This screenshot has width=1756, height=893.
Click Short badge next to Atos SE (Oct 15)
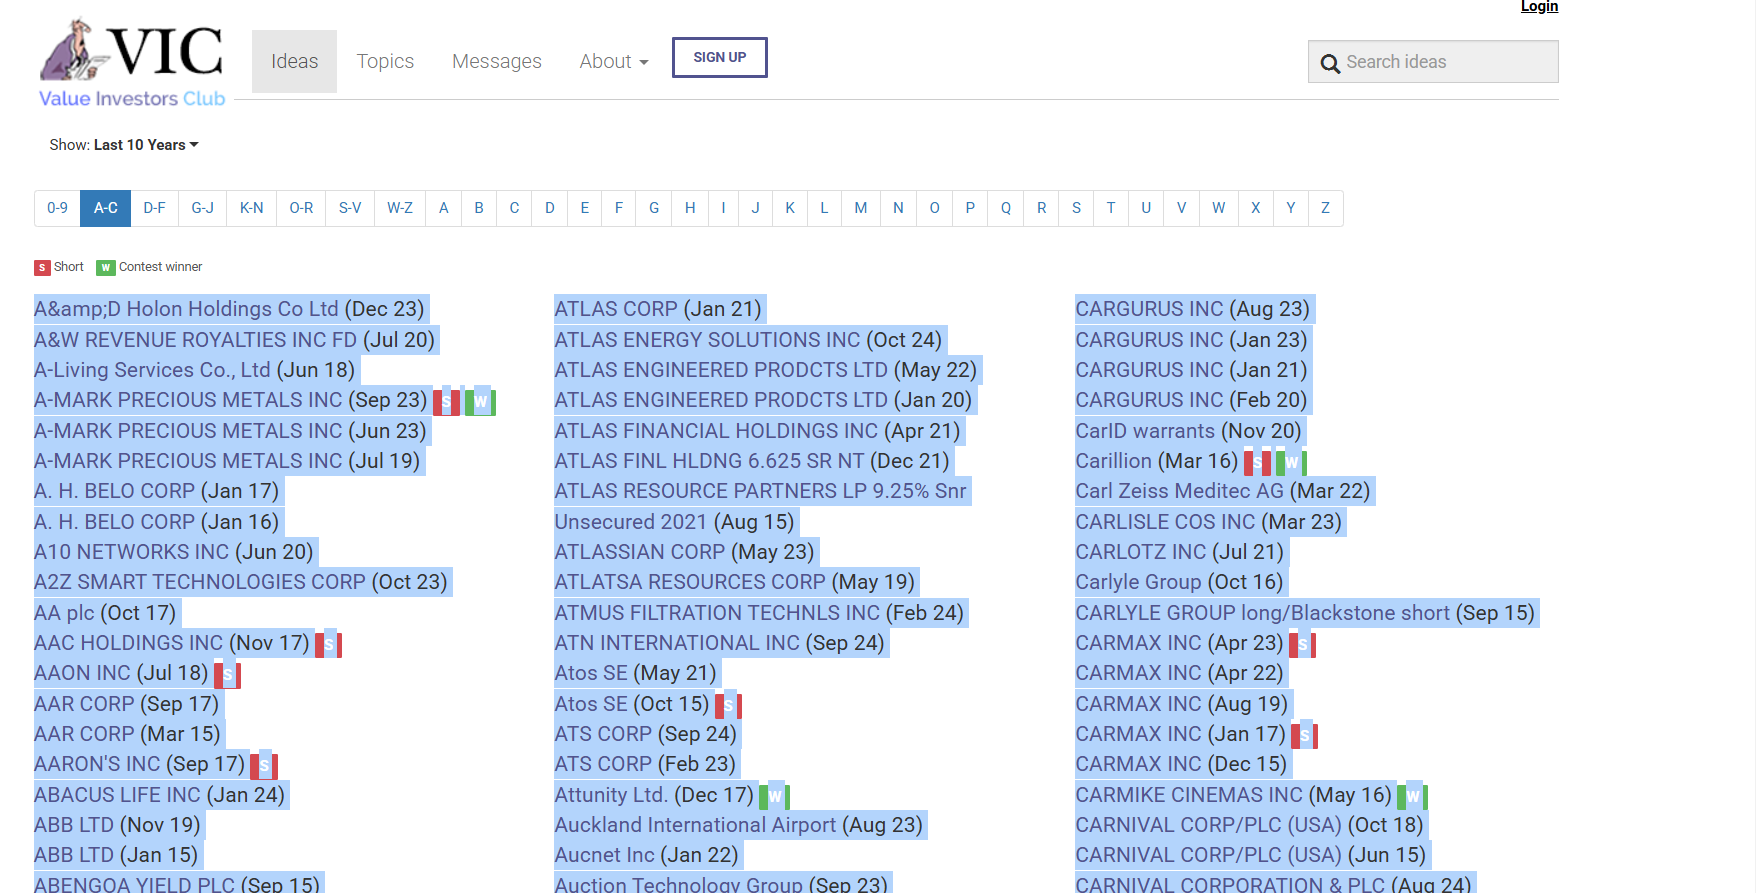(x=728, y=706)
